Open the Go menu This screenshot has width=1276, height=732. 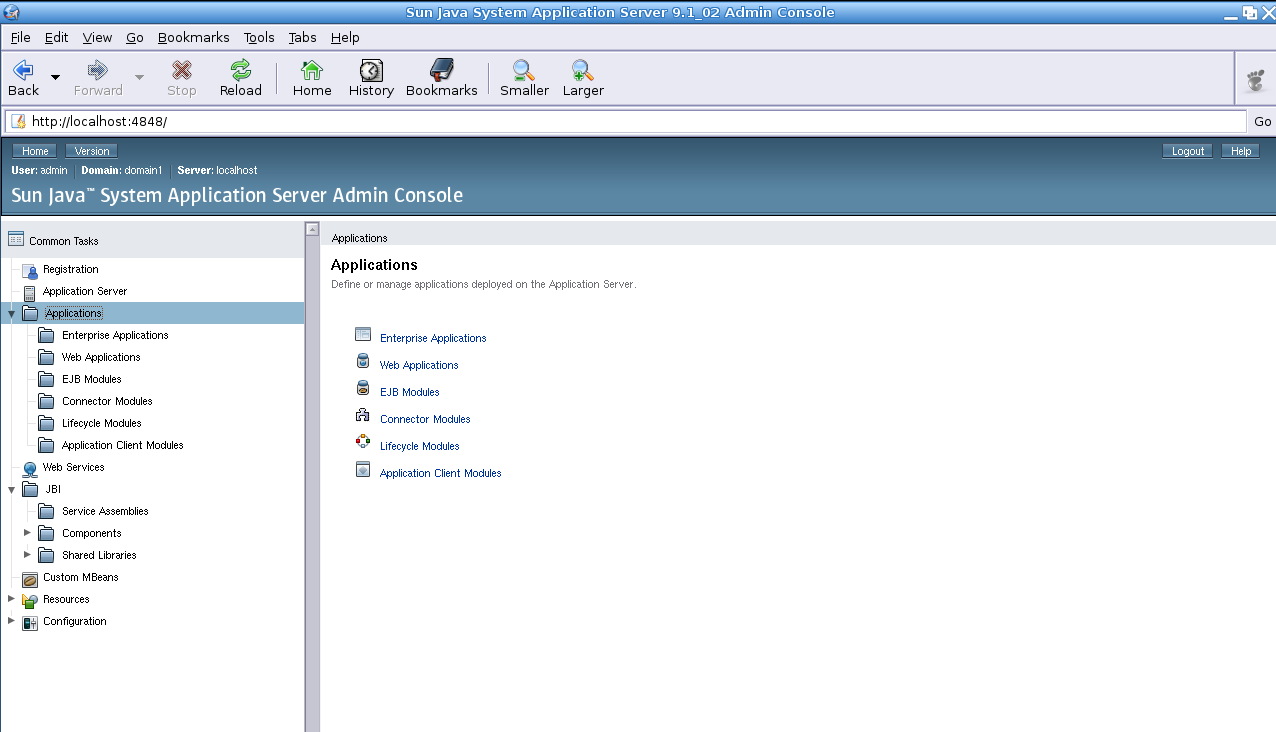pos(135,37)
